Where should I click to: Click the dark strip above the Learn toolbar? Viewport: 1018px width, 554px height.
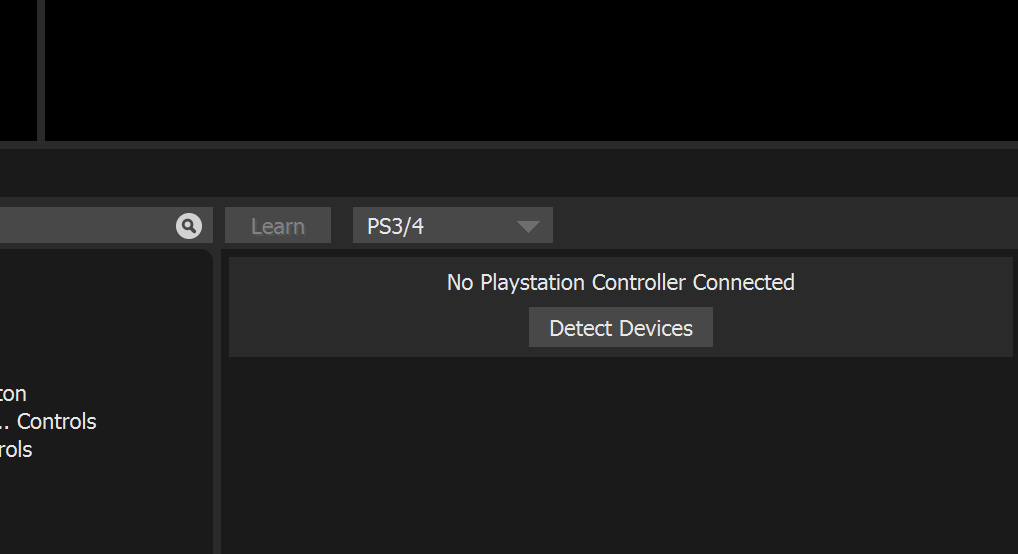[509, 173]
